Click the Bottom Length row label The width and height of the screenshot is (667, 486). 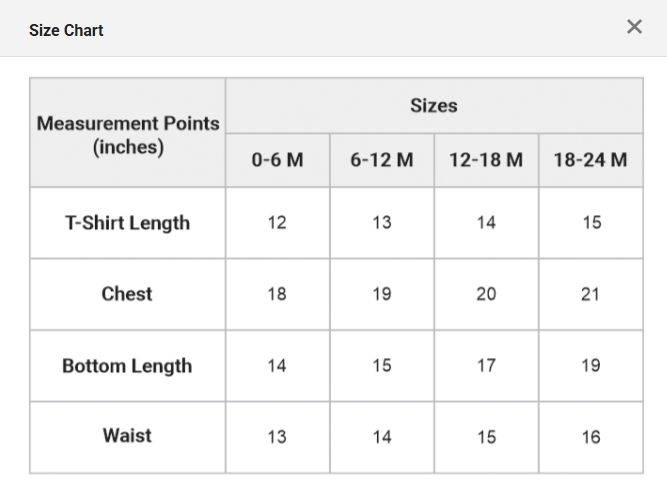pos(128,366)
